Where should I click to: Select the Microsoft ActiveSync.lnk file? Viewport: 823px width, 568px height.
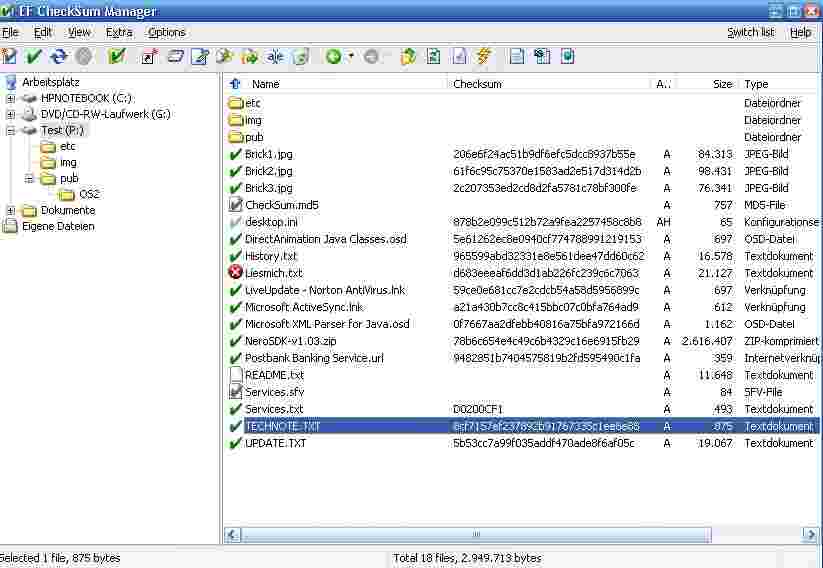(x=304, y=307)
